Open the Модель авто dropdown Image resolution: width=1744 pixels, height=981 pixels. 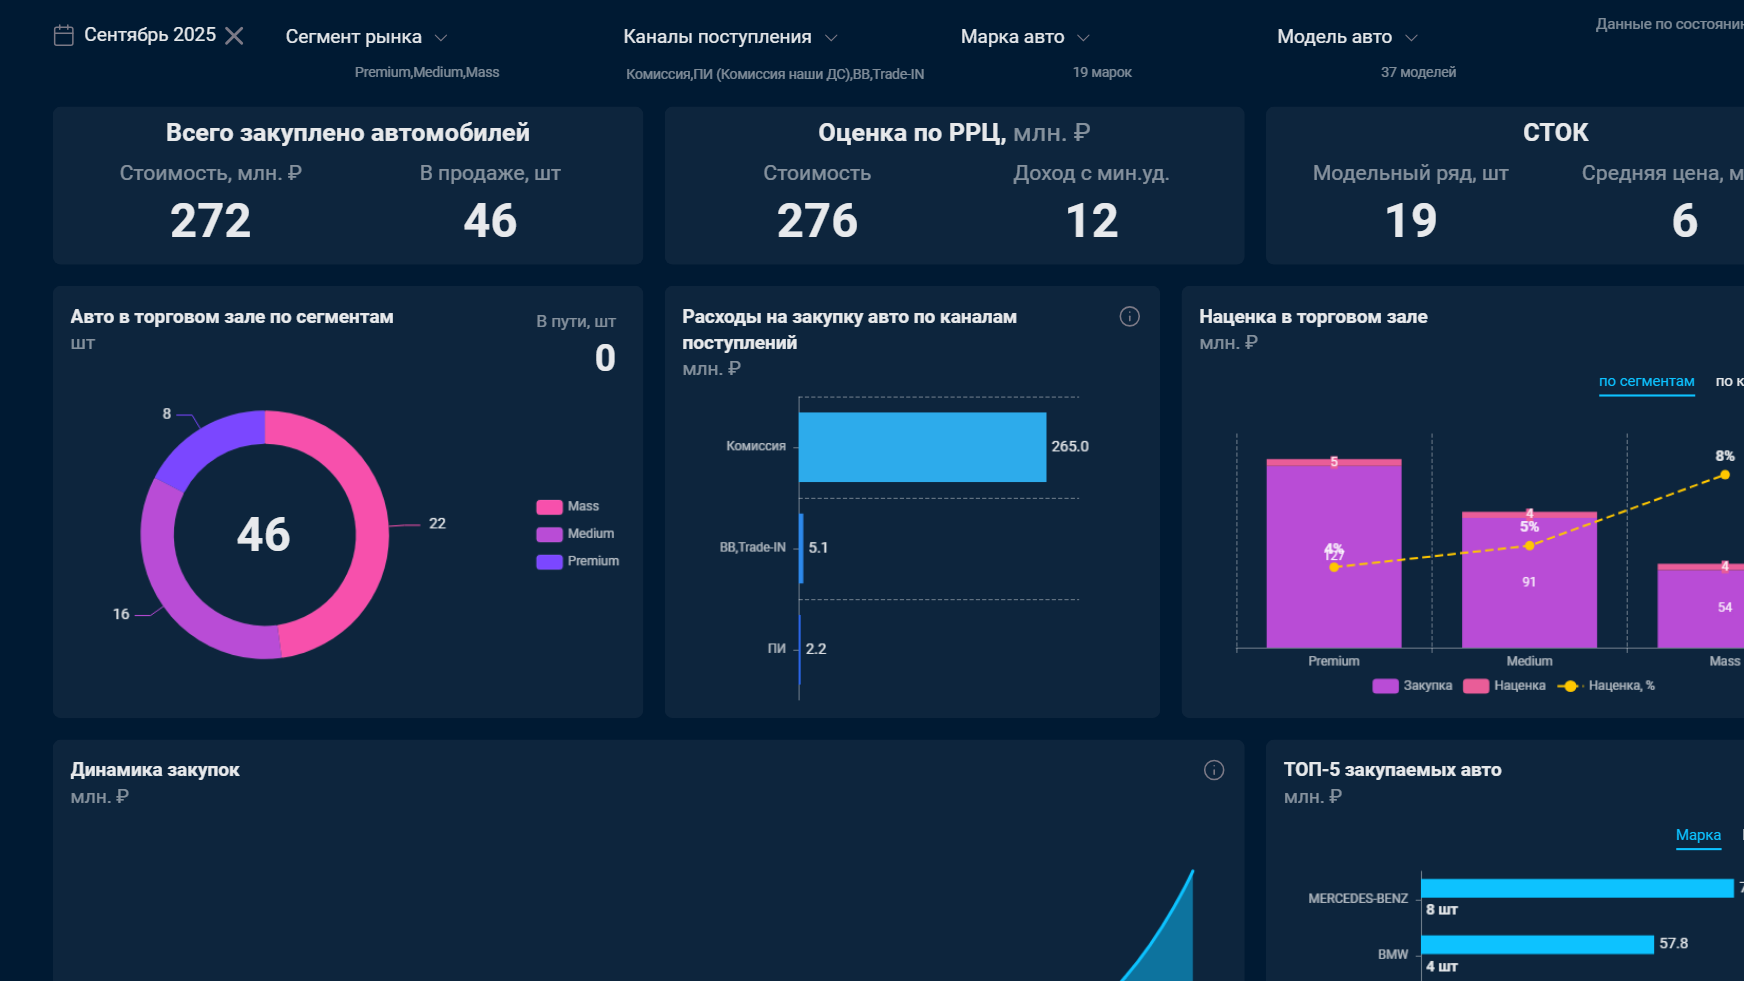pos(1346,37)
